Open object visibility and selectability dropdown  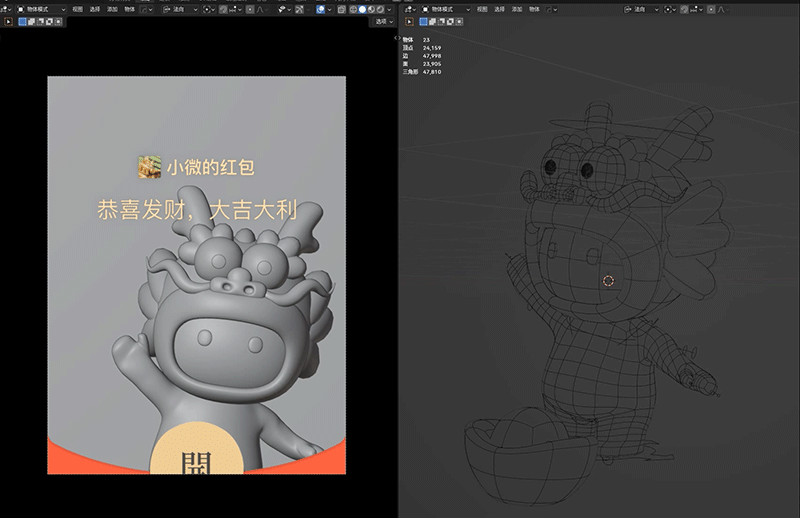point(285,9)
